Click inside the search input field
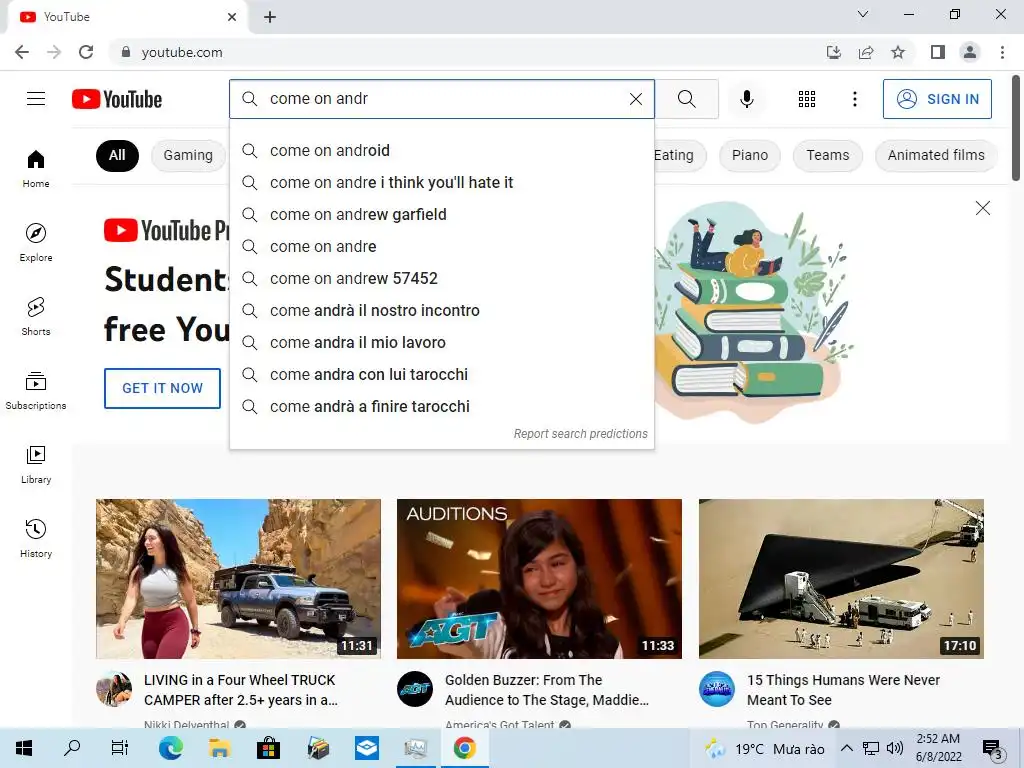1024x768 pixels. (x=444, y=99)
